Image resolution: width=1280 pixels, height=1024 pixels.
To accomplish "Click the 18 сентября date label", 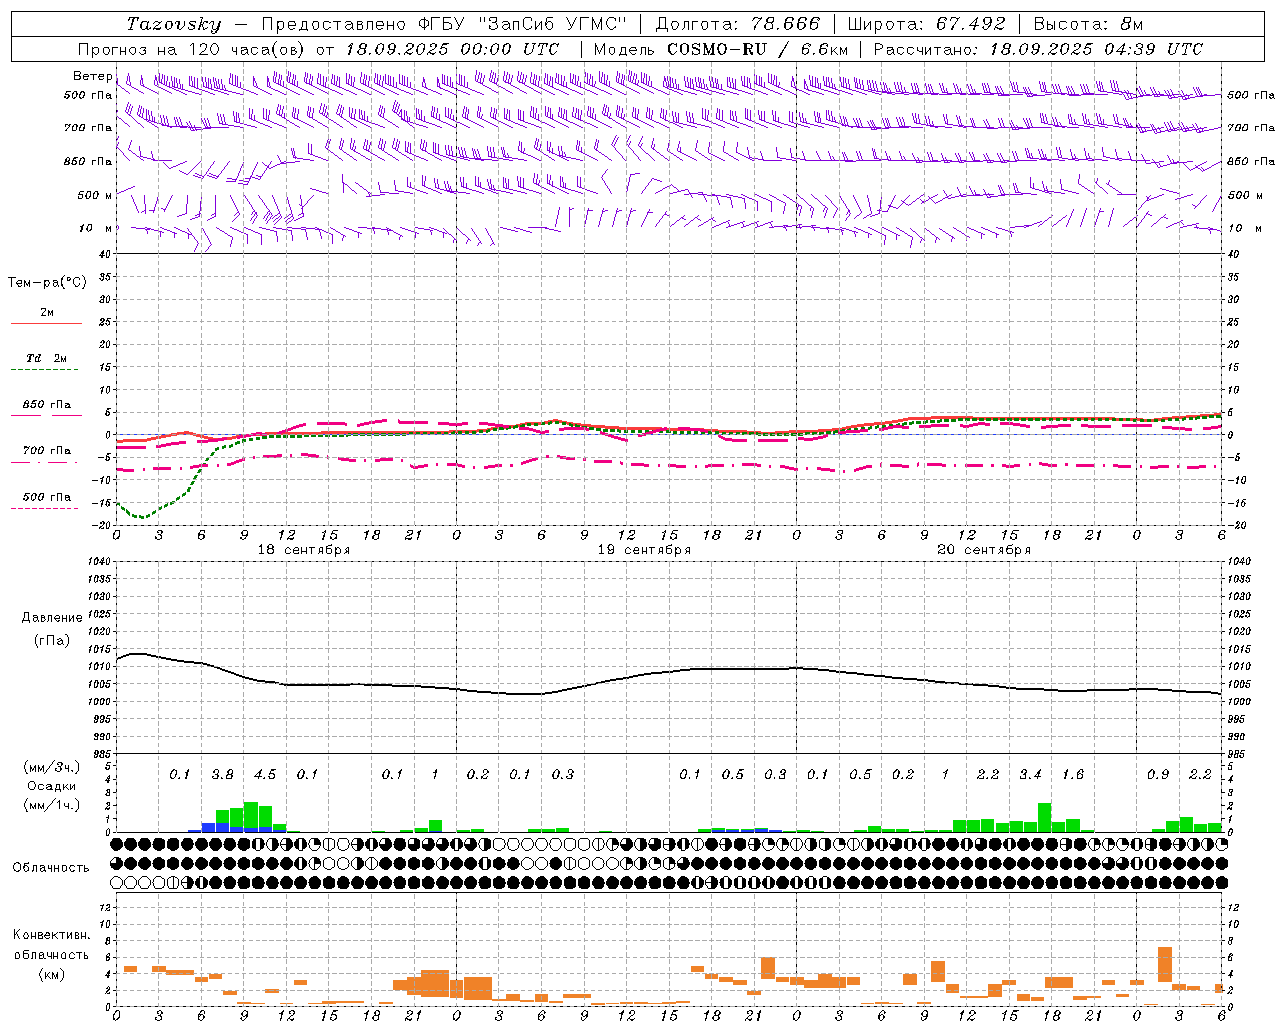I will (304, 550).
